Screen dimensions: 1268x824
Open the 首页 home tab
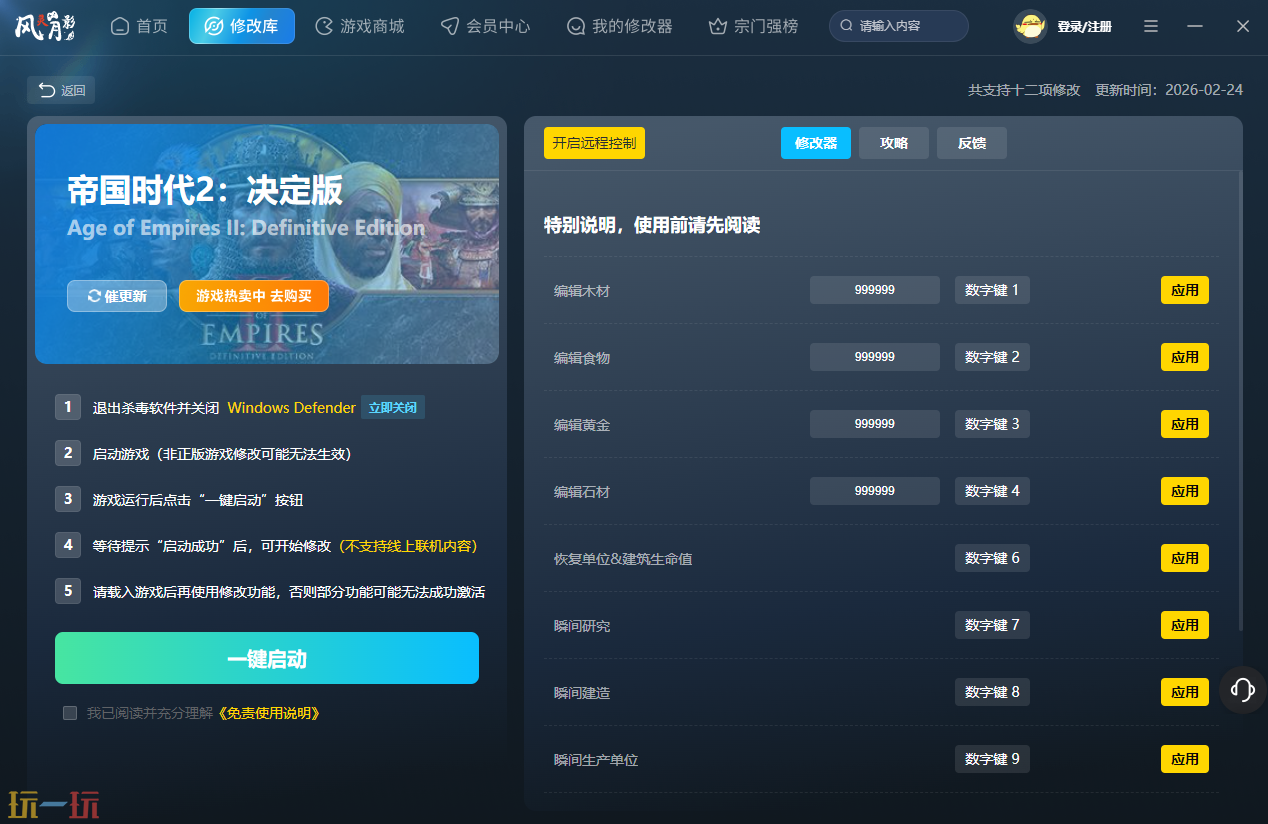(x=139, y=26)
